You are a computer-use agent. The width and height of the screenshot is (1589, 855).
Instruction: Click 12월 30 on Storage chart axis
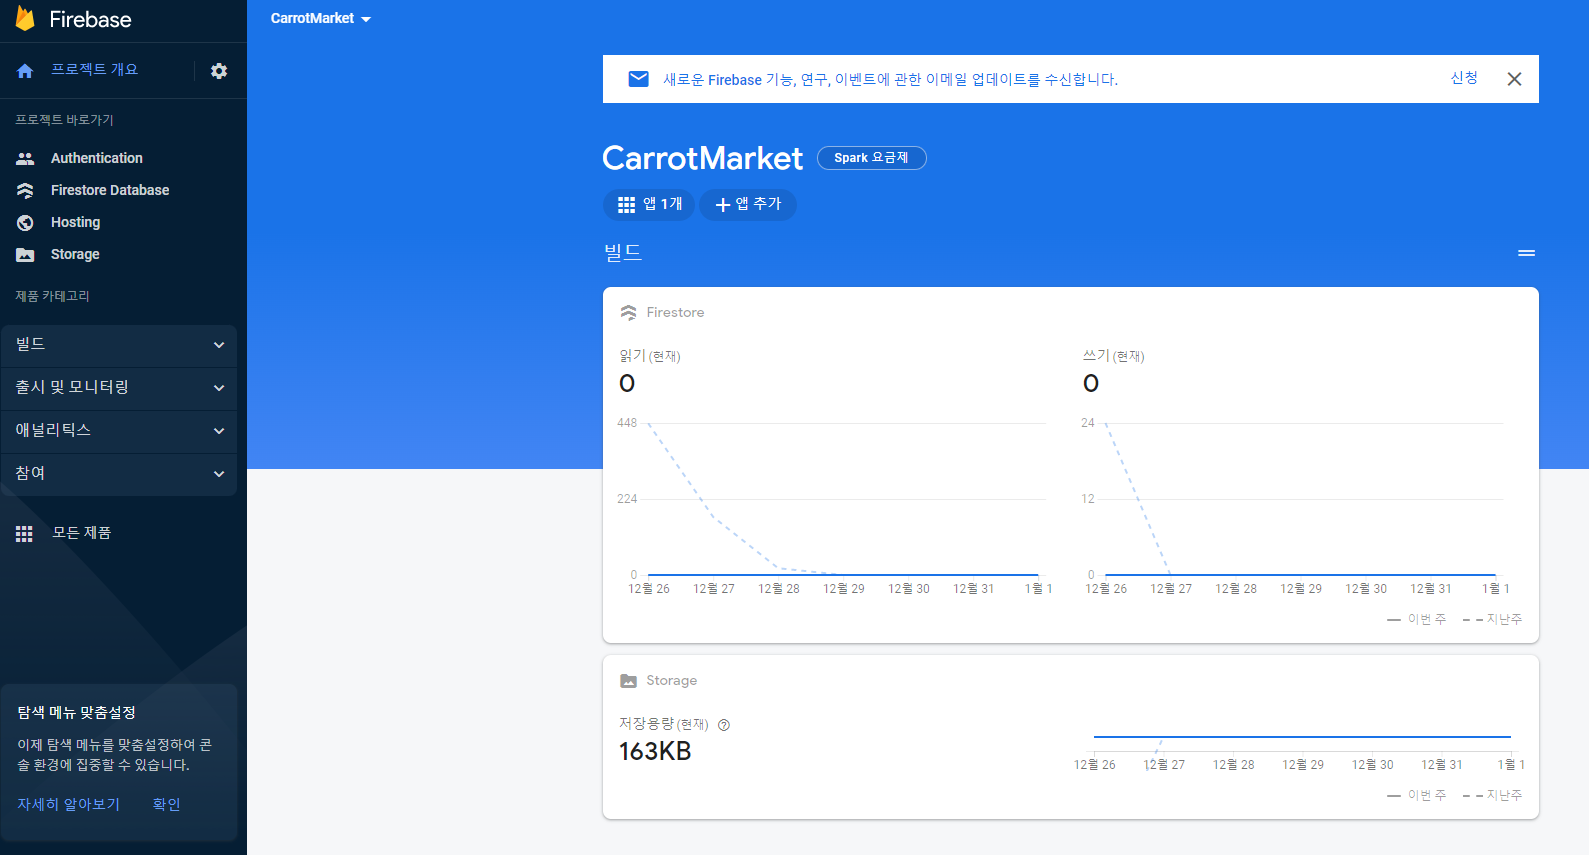(1372, 765)
